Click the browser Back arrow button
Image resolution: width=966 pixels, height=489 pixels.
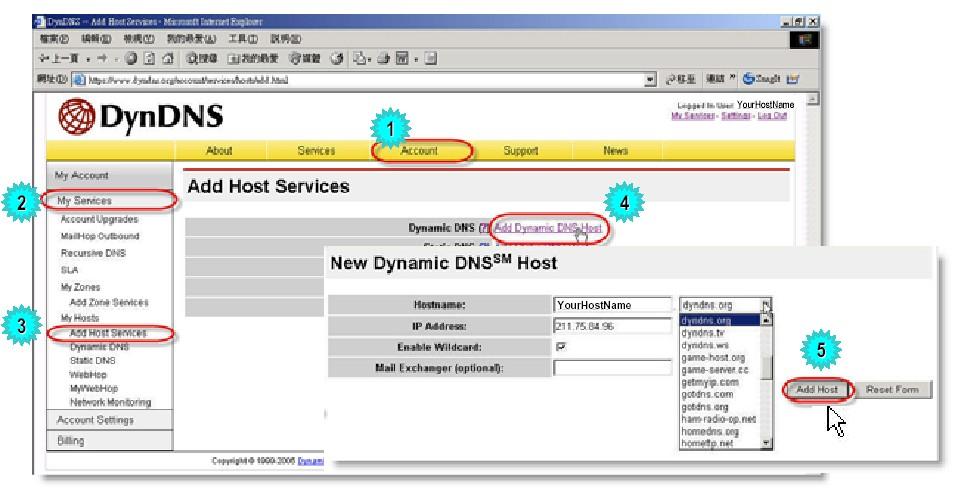(x=60, y=59)
